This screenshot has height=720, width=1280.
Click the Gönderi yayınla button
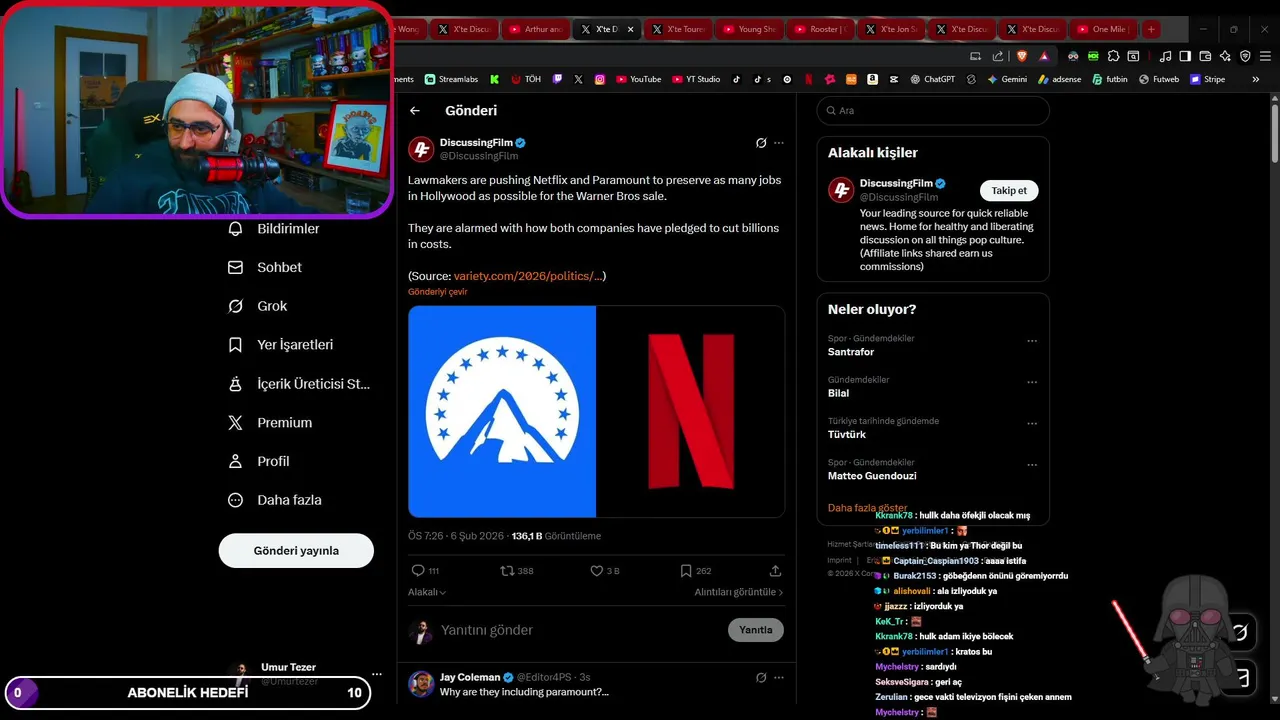pyautogui.click(x=296, y=551)
